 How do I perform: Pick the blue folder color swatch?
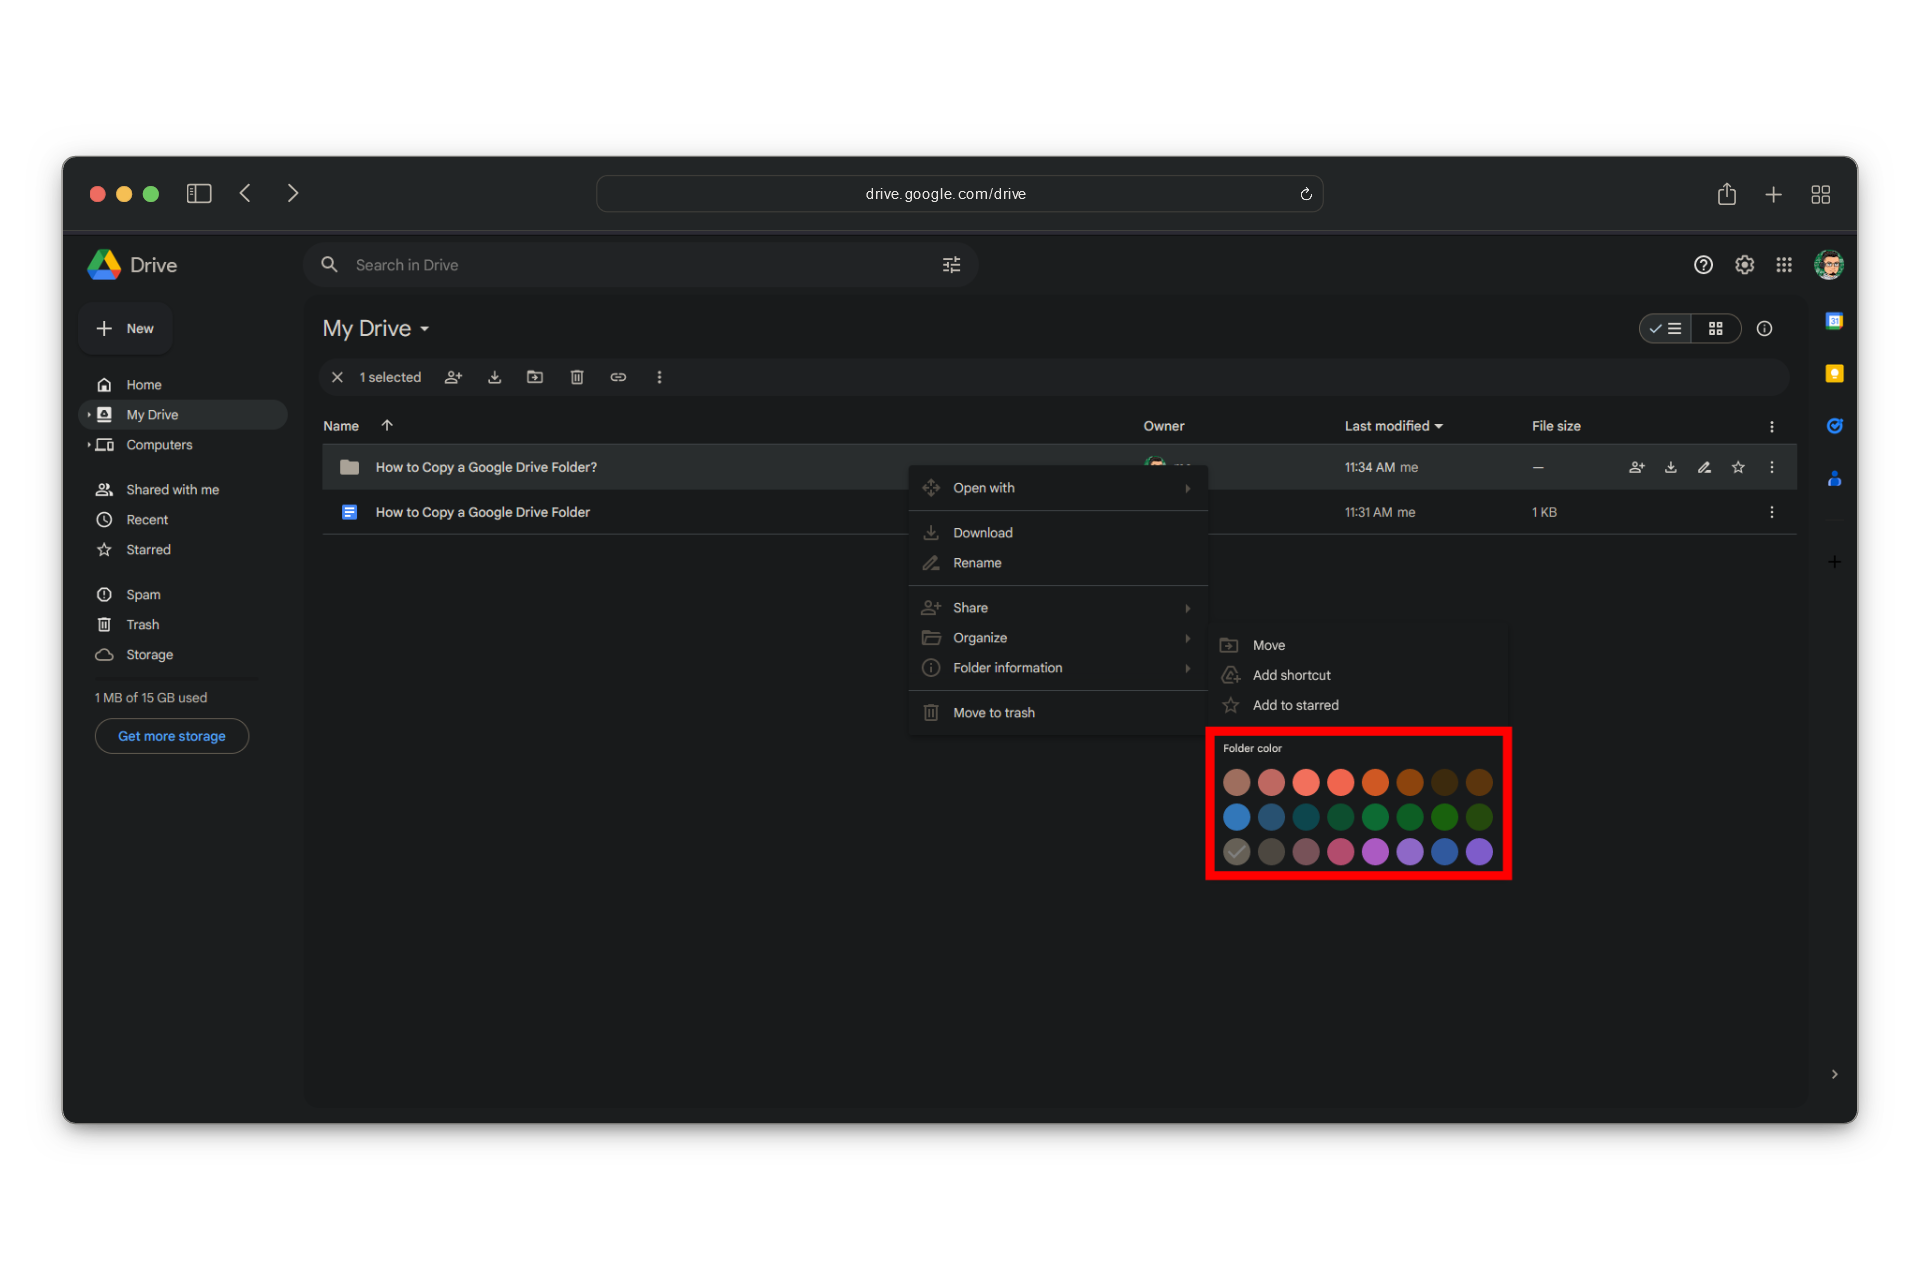[x=1237, y=817]
